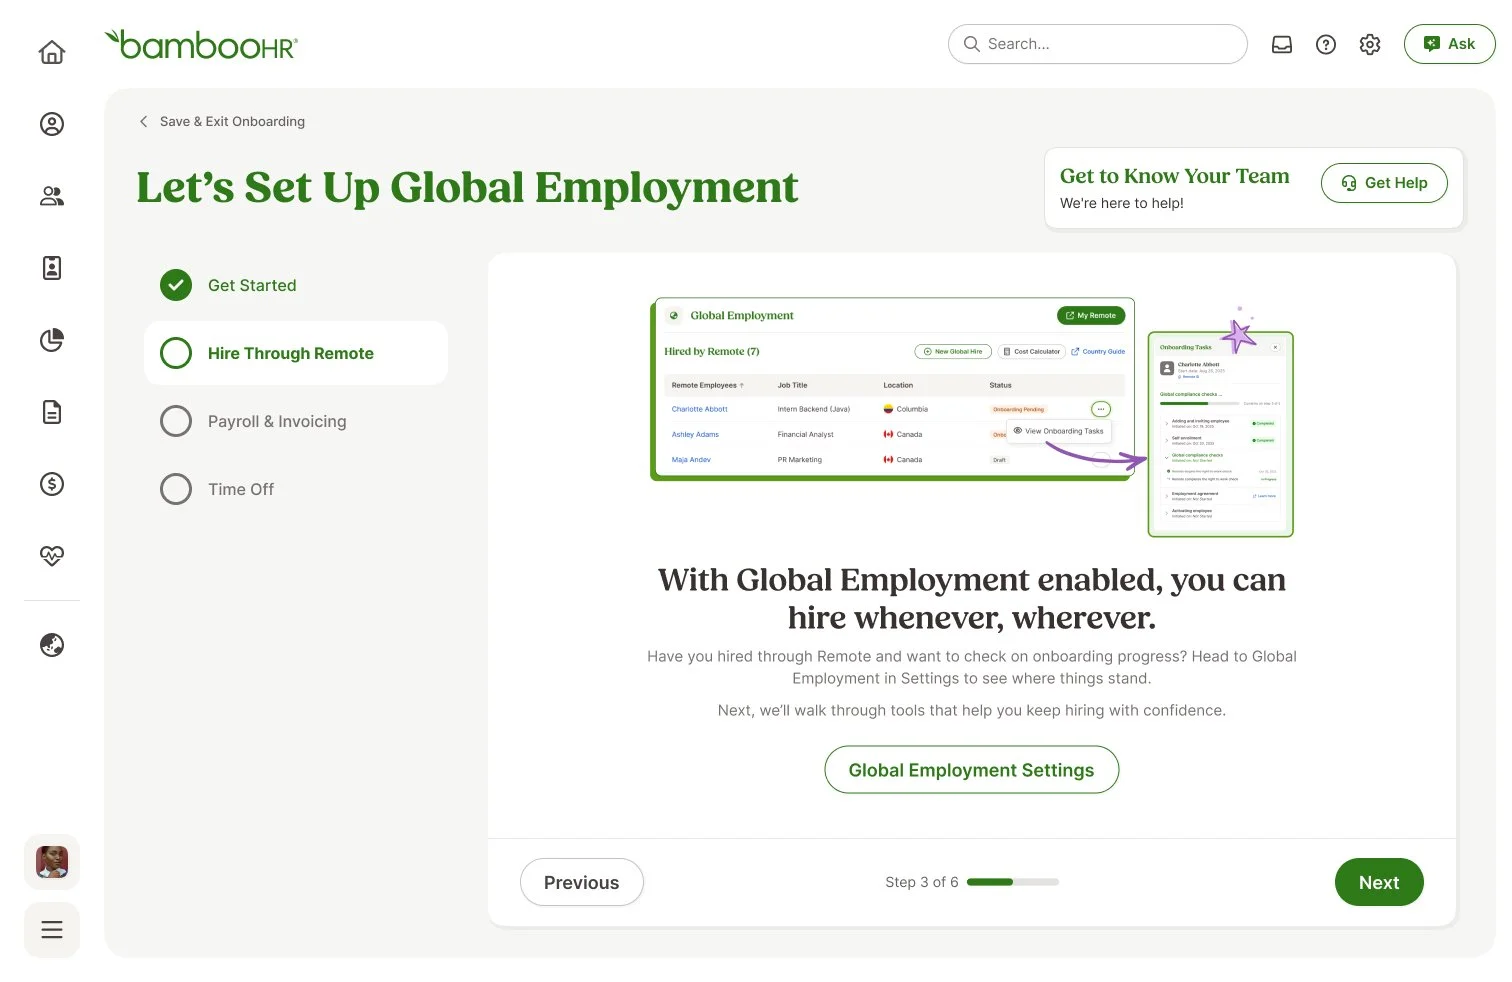
Task: Open the Payroll dollar icon
Action: (52, 484)
